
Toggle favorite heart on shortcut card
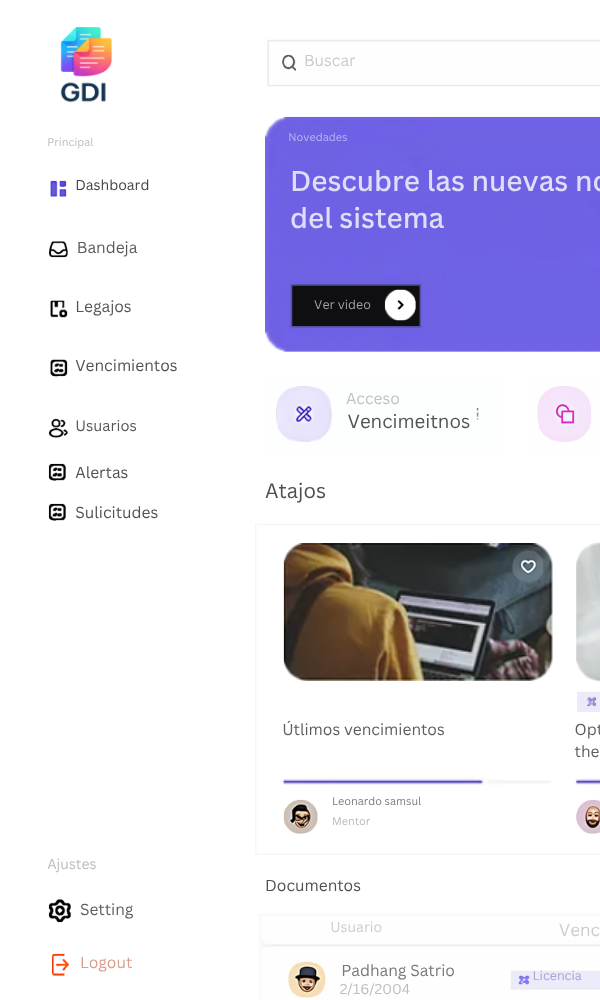click(528, 566)
